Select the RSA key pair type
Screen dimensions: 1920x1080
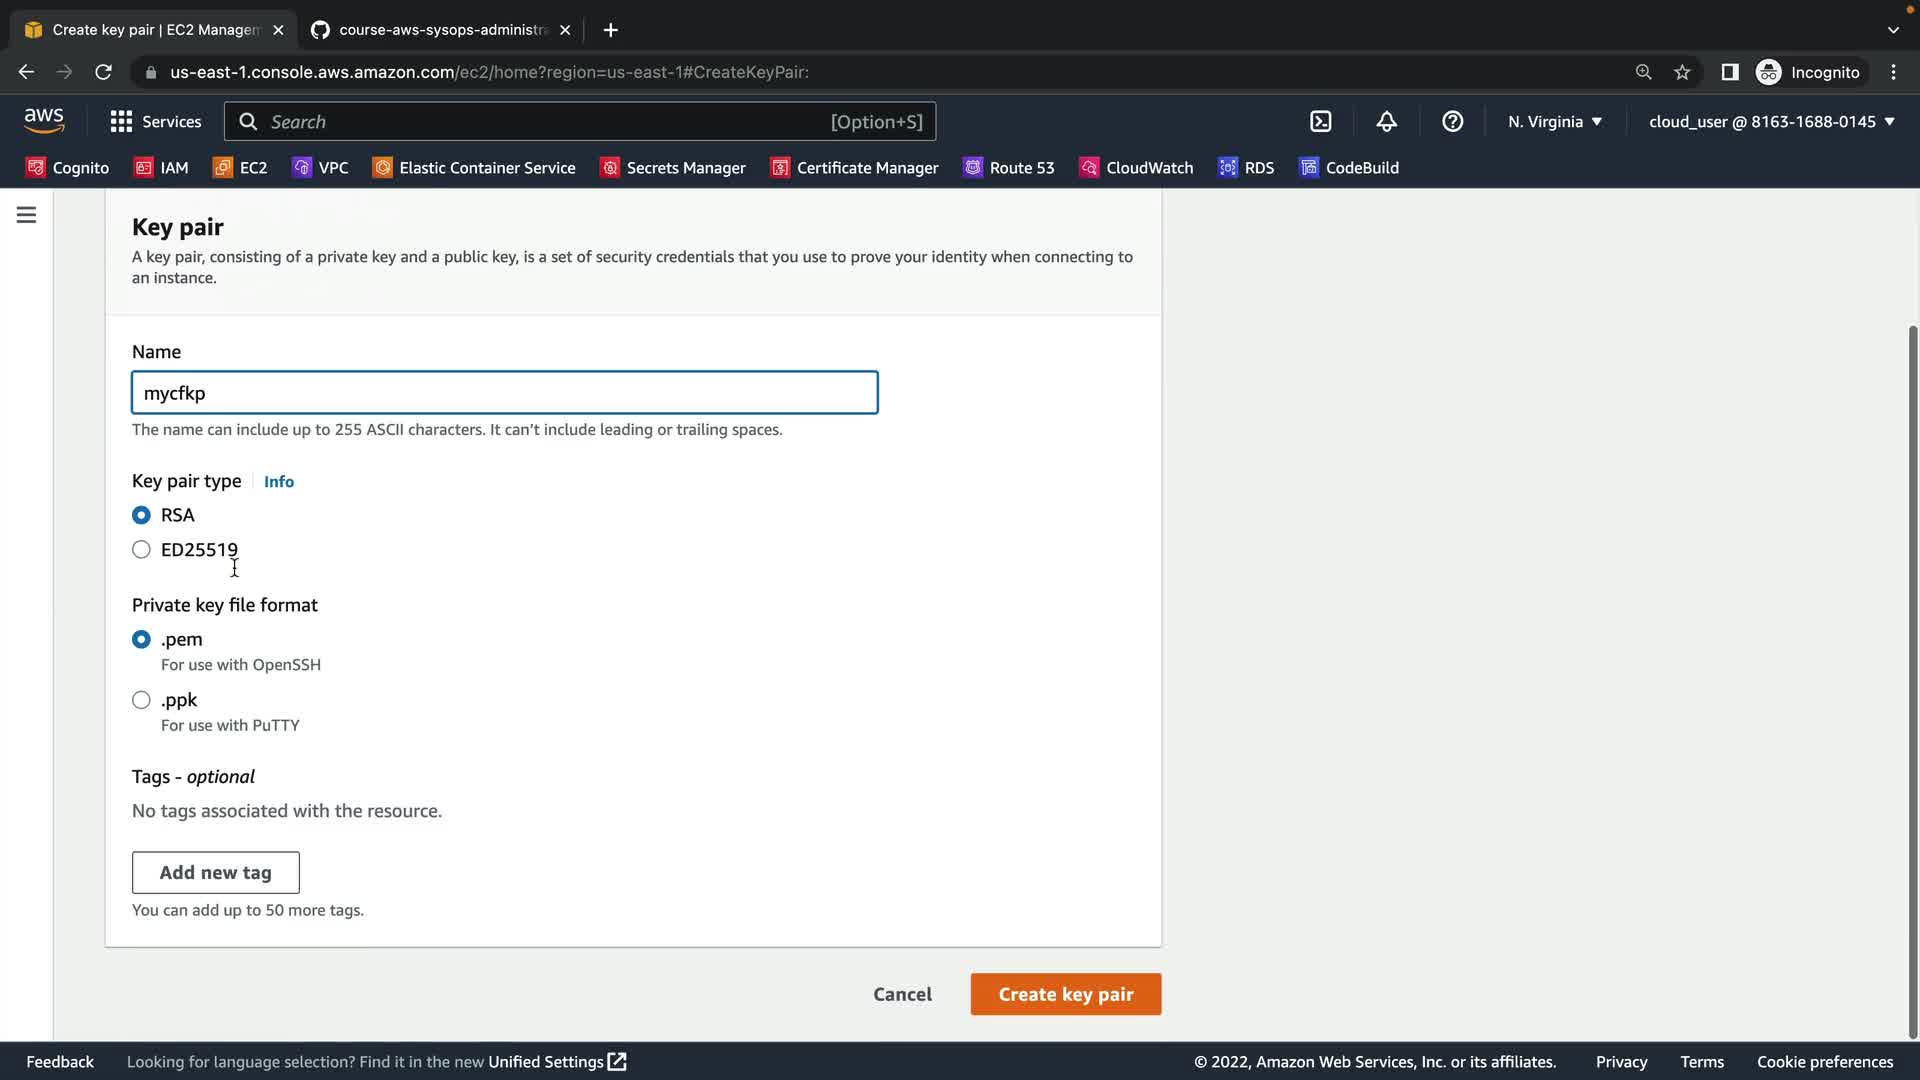[x=141, y=515]
